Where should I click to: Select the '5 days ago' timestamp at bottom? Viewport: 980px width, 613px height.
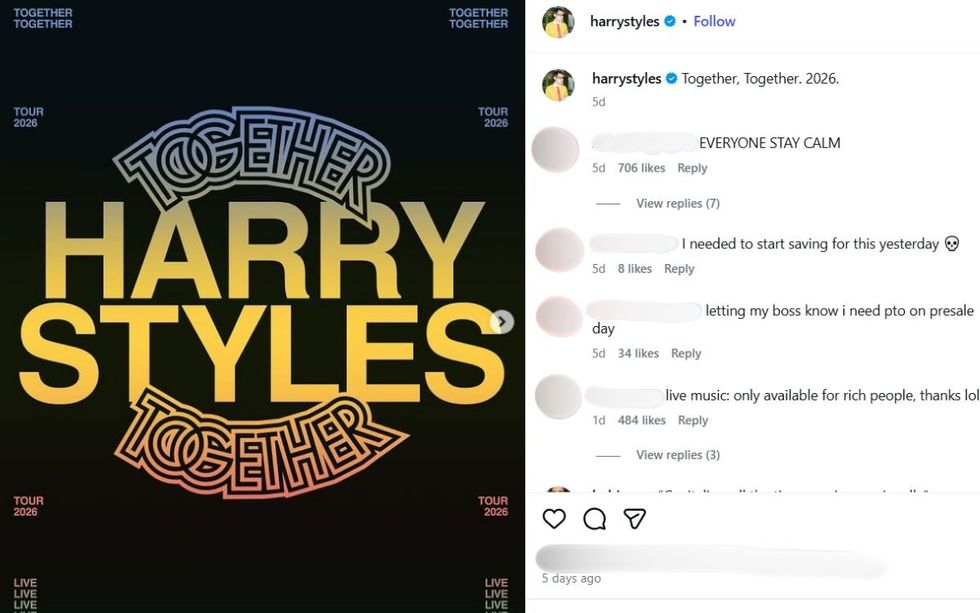click(572, 578)
